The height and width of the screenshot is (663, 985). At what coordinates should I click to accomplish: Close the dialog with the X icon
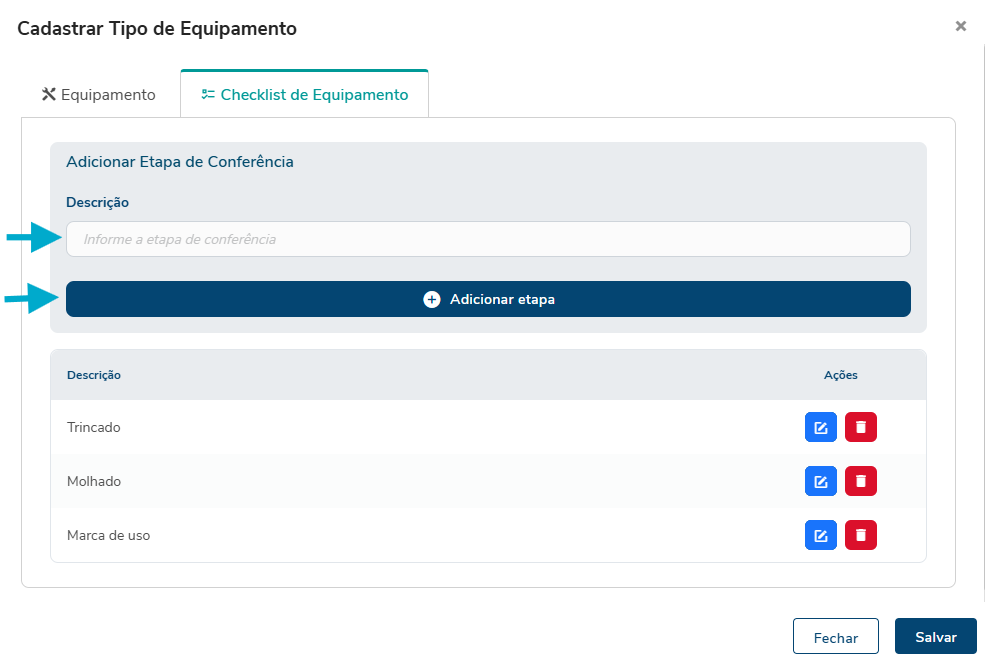pyautogui.click(x=960, y=27)
